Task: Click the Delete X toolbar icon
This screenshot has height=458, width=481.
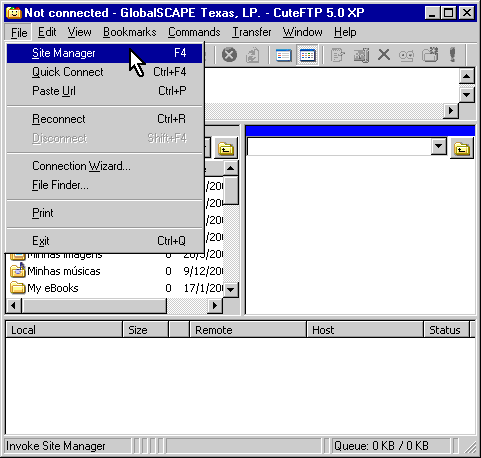Action: click(x=384, y=54)
